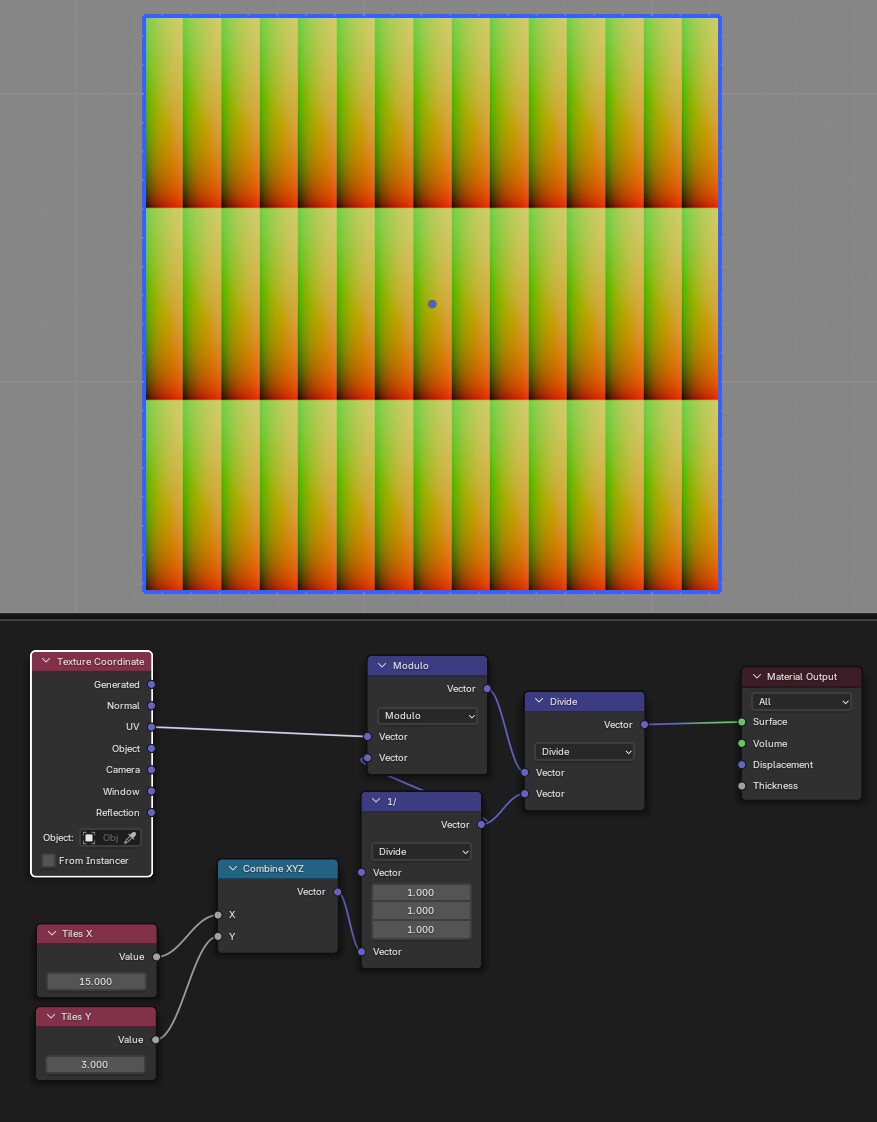Image resolution: width=877 pixels, height=1122 pixels.
Task: Click the Tiles Y Value output socket
Action: (x=156, y=1040)
